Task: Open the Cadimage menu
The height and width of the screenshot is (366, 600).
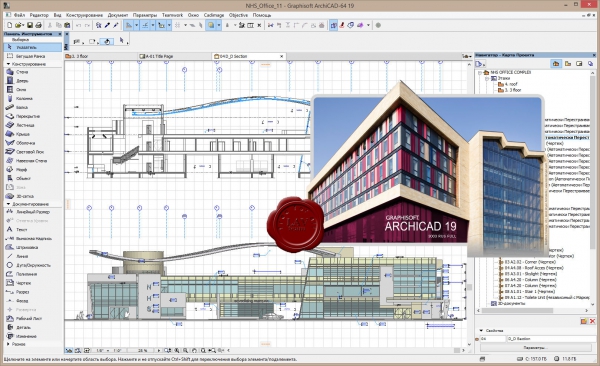Action: (x=214, y=15)
